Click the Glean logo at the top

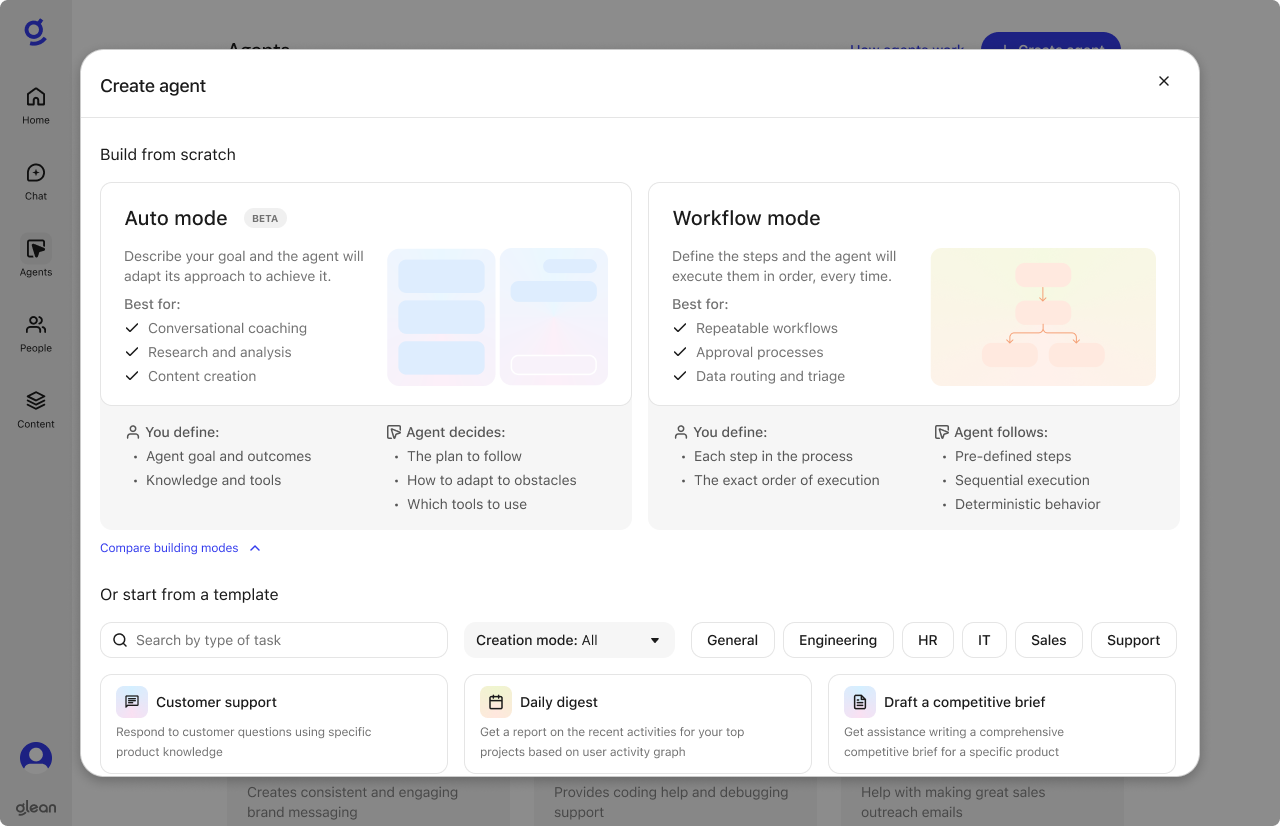(x=35, y=31)
